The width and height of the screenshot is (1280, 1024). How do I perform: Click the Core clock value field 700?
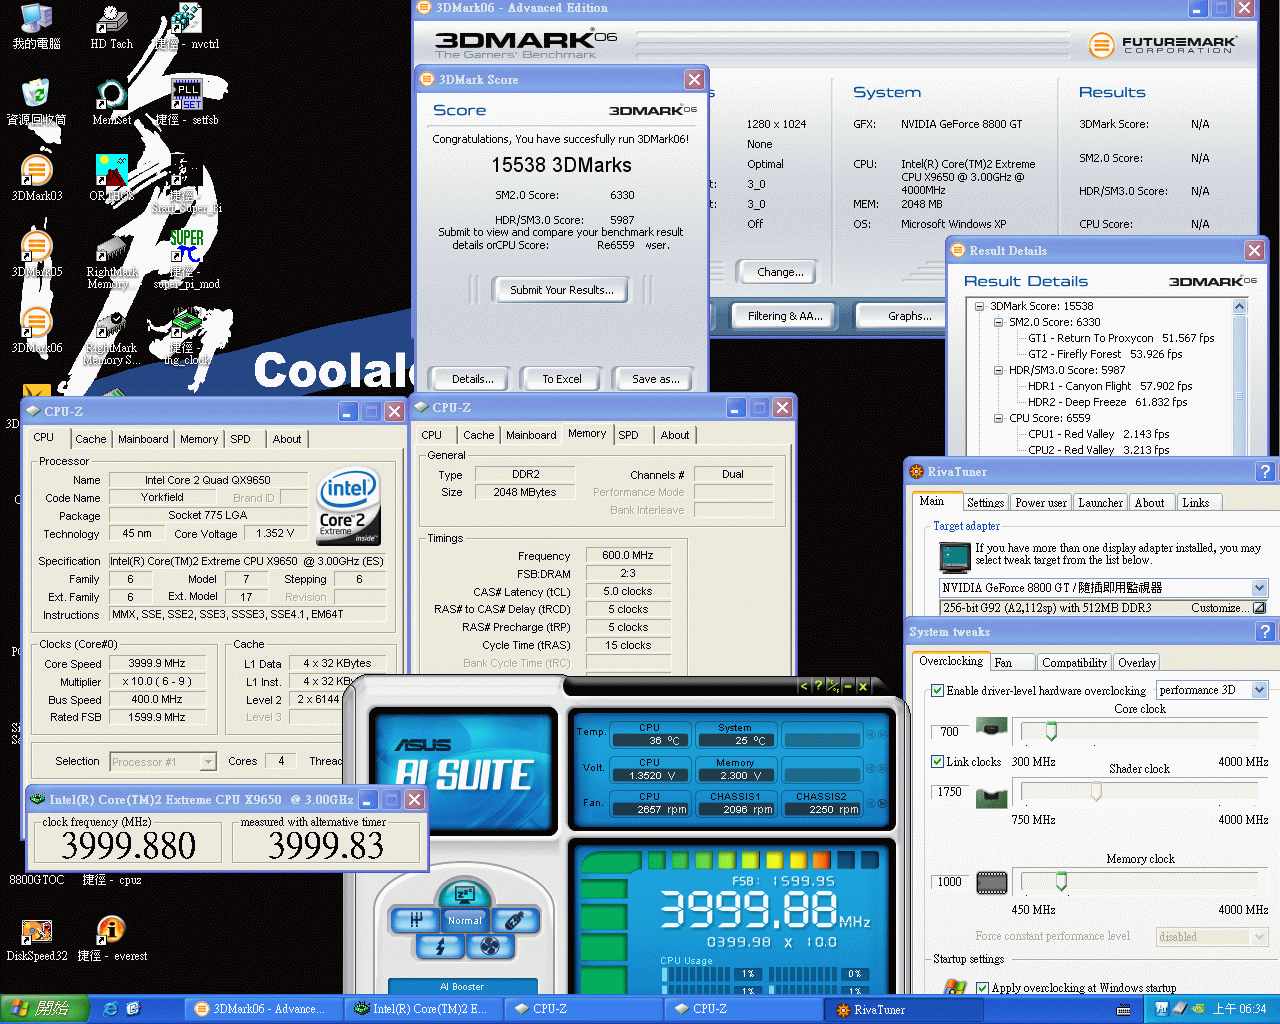[x=950, y=731]
